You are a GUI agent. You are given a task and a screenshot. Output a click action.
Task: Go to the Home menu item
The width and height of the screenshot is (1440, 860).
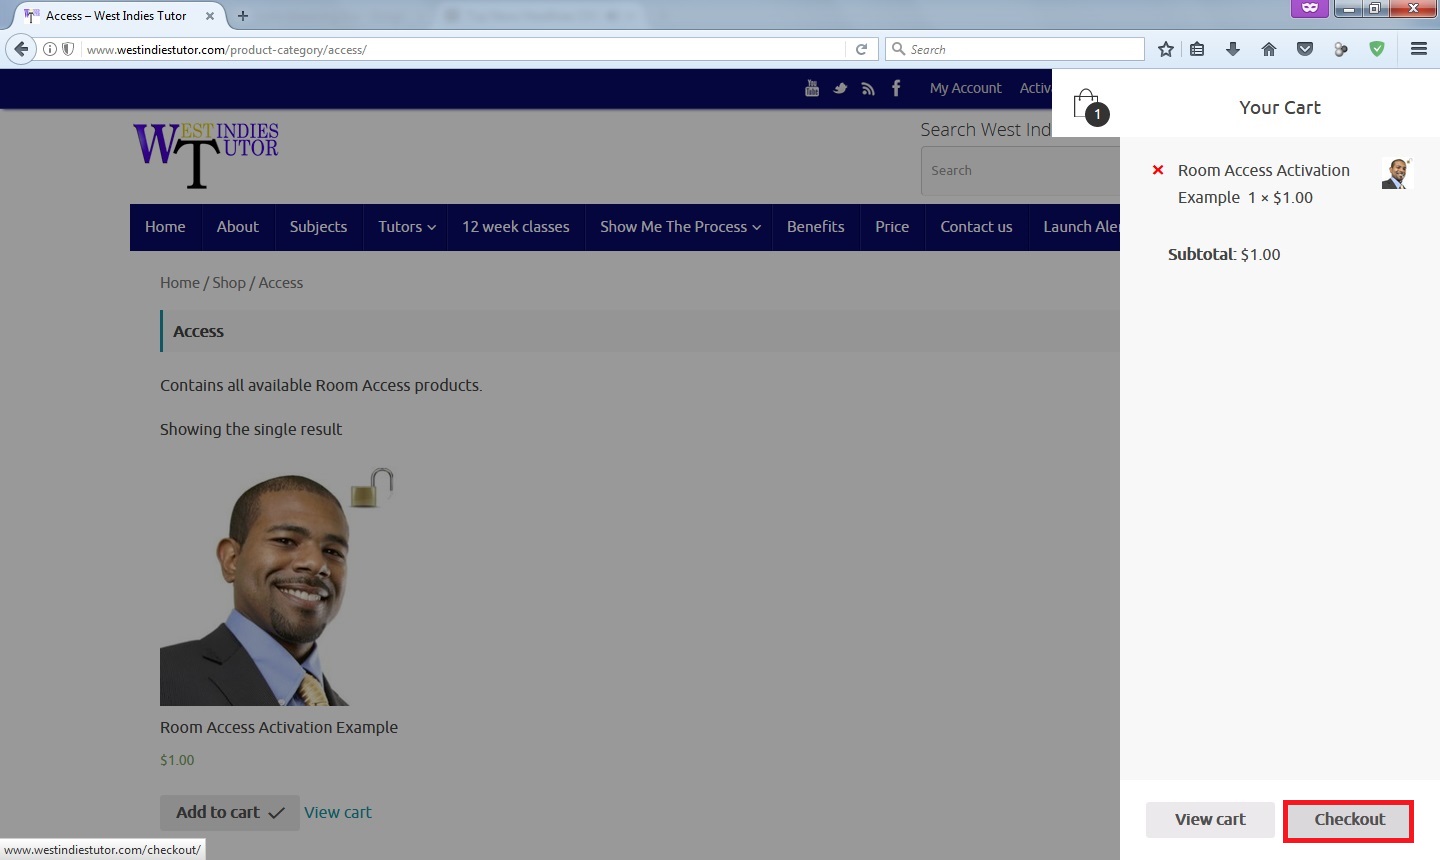pyautogui.click(x=165, y=227)
